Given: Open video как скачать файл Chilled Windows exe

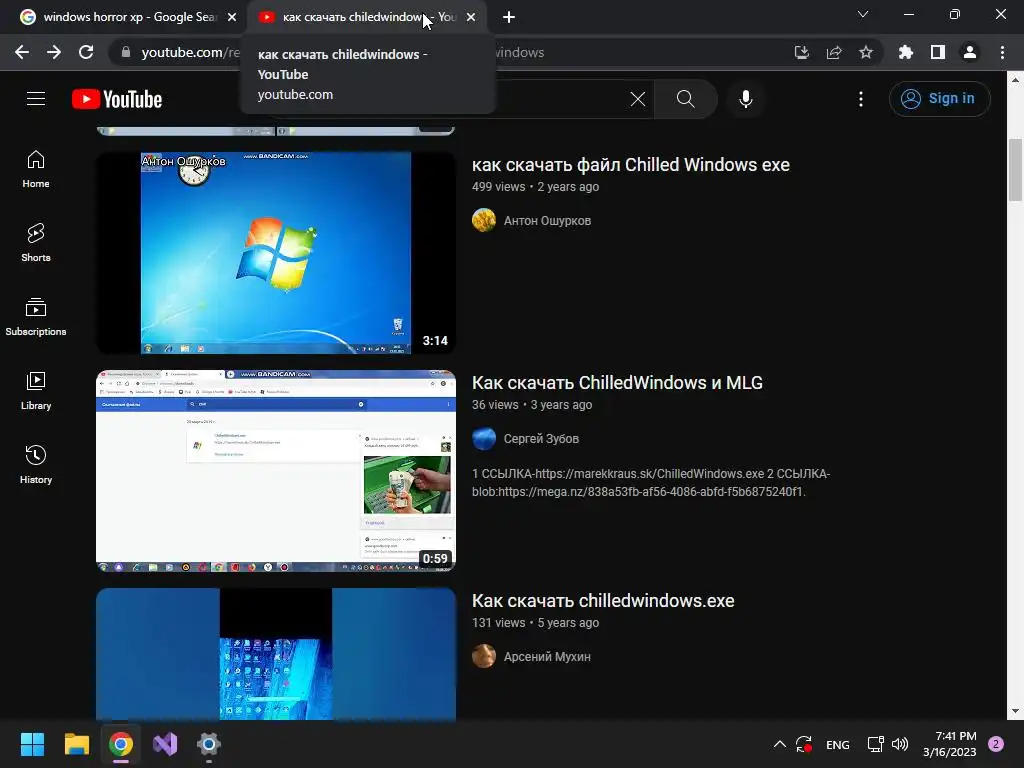Looking at the screenshot, I should coord(631,165).
